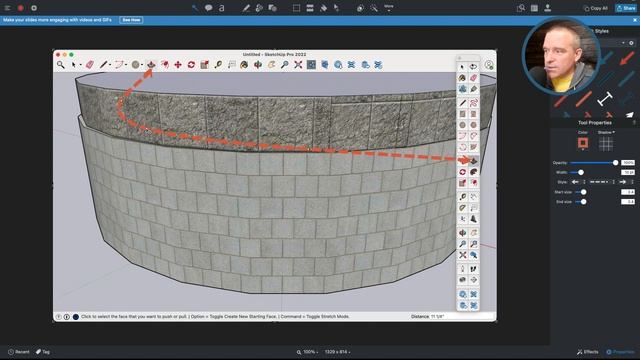Toggle the Effects panel
640x360 pixels.
tap(588, 352)
